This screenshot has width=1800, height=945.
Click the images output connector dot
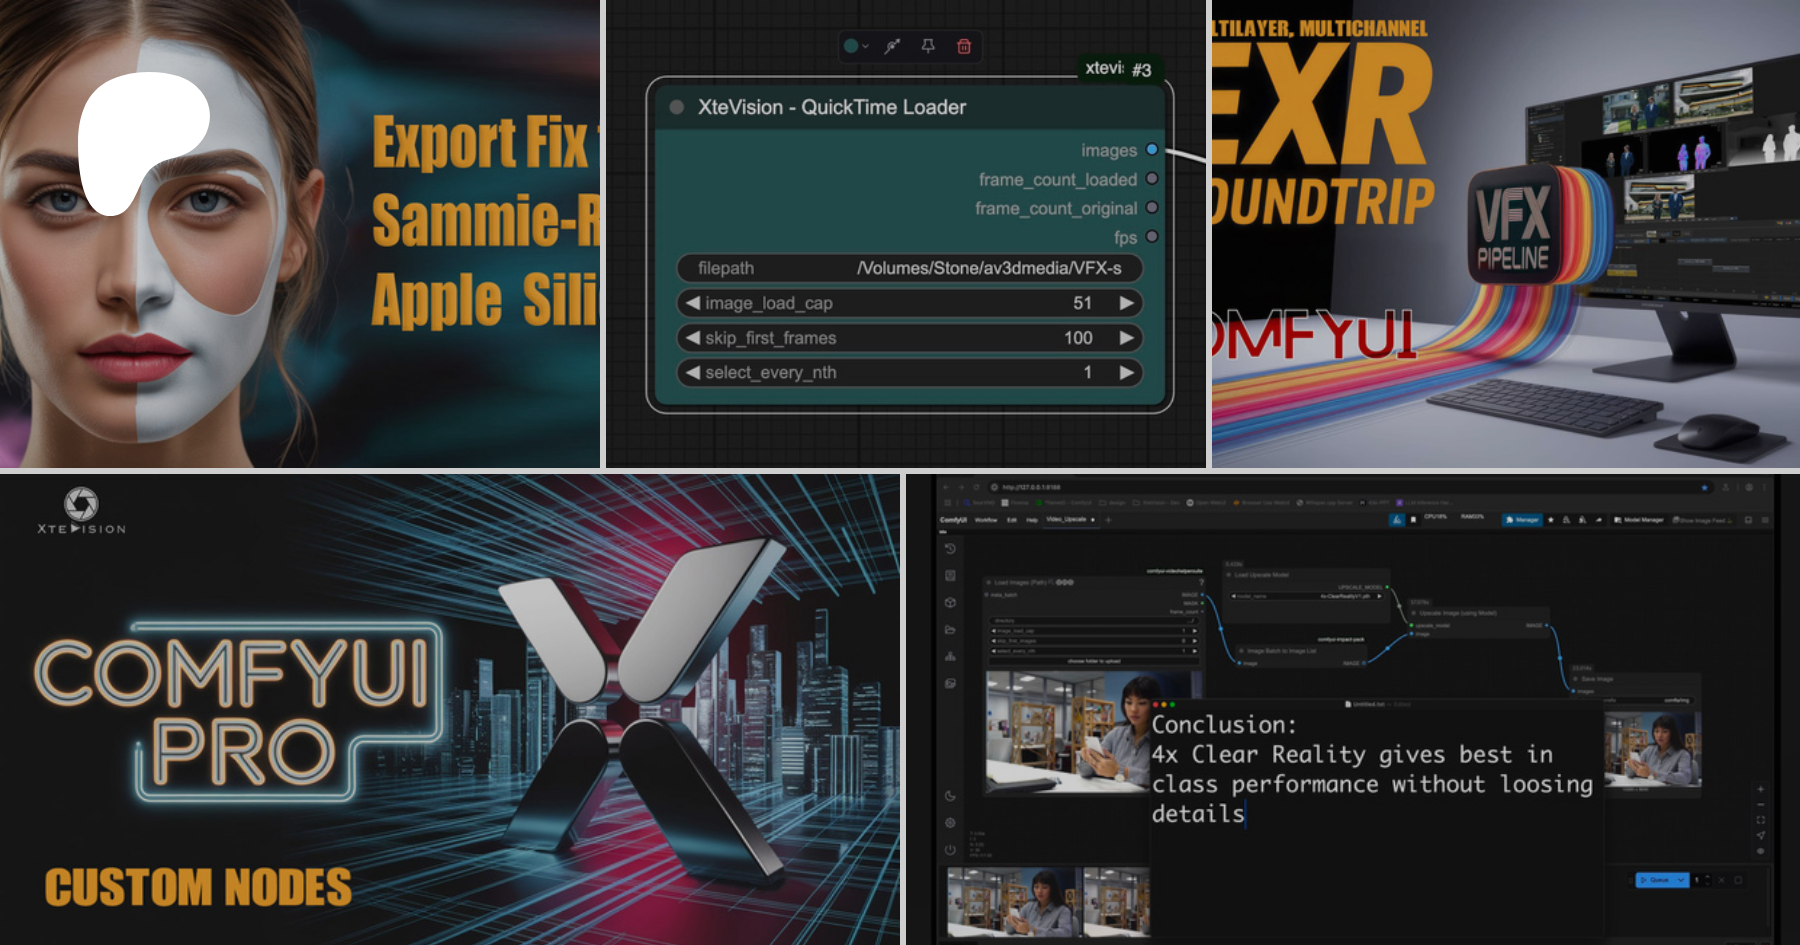coord(1152,150)
